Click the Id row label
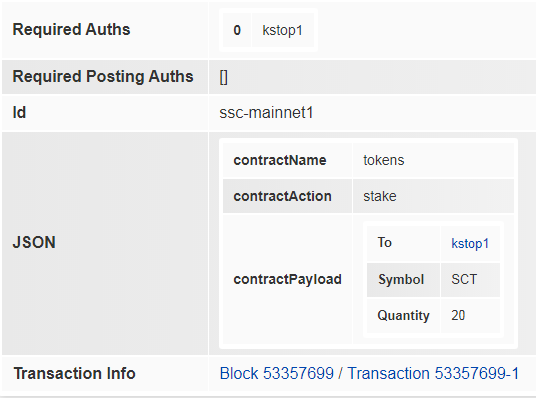 pyautogui.click(x=19, y=112)
